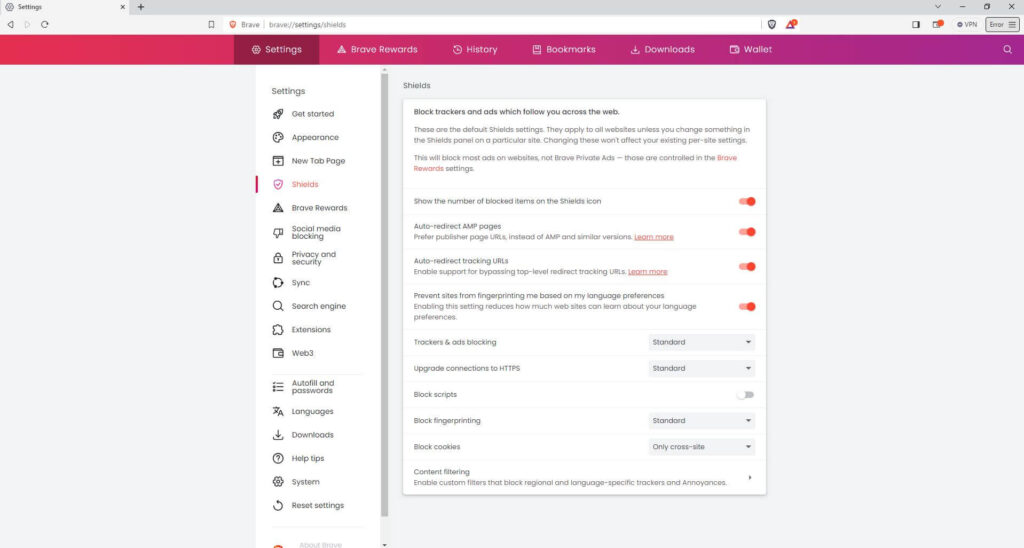Open the History top navigation tab
Screen dimensions: 1024x548
click(x=475, y=50)
